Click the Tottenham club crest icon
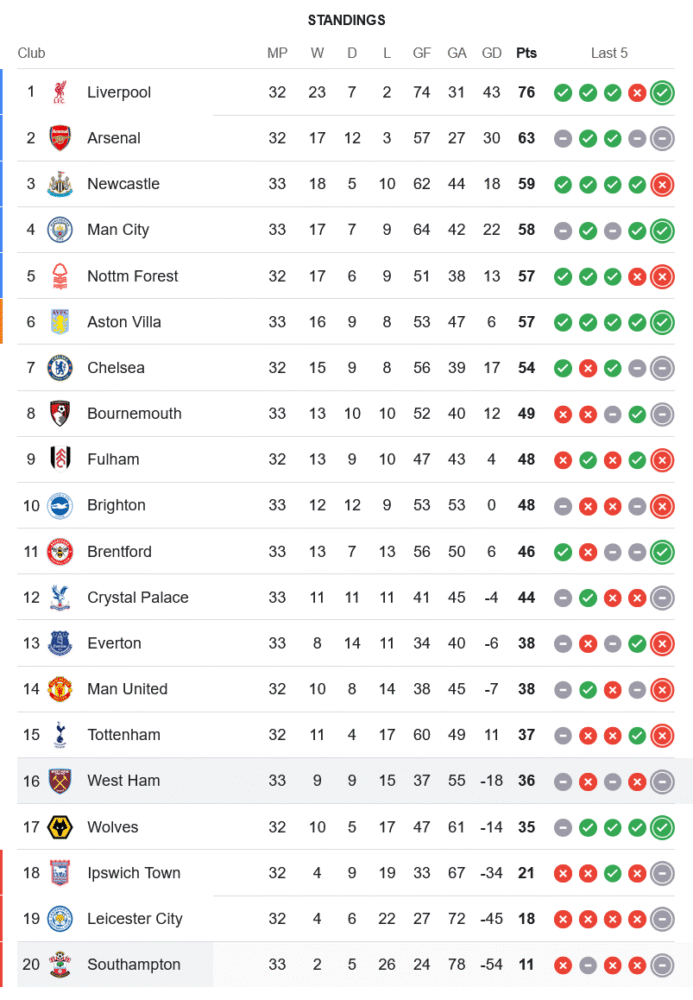693x1000 pixels. pos(60,735)
